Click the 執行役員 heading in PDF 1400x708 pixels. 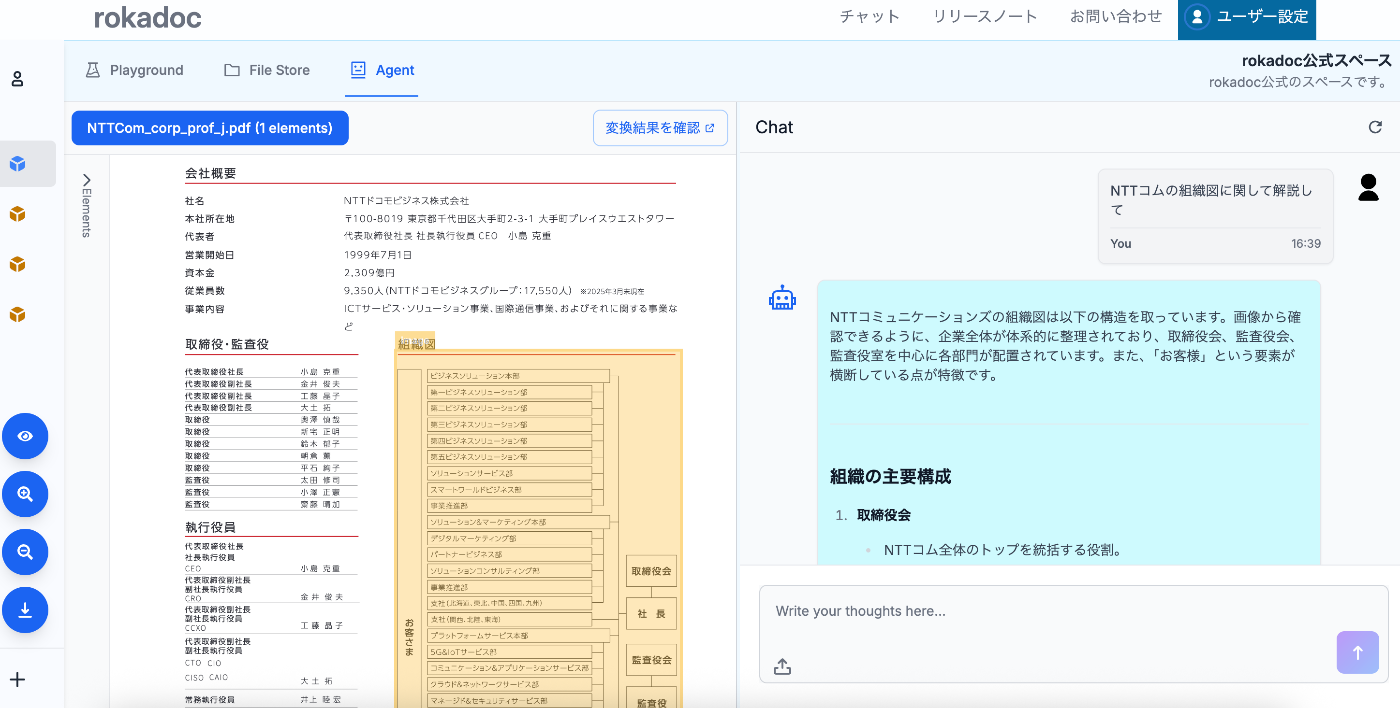(211, 527)
